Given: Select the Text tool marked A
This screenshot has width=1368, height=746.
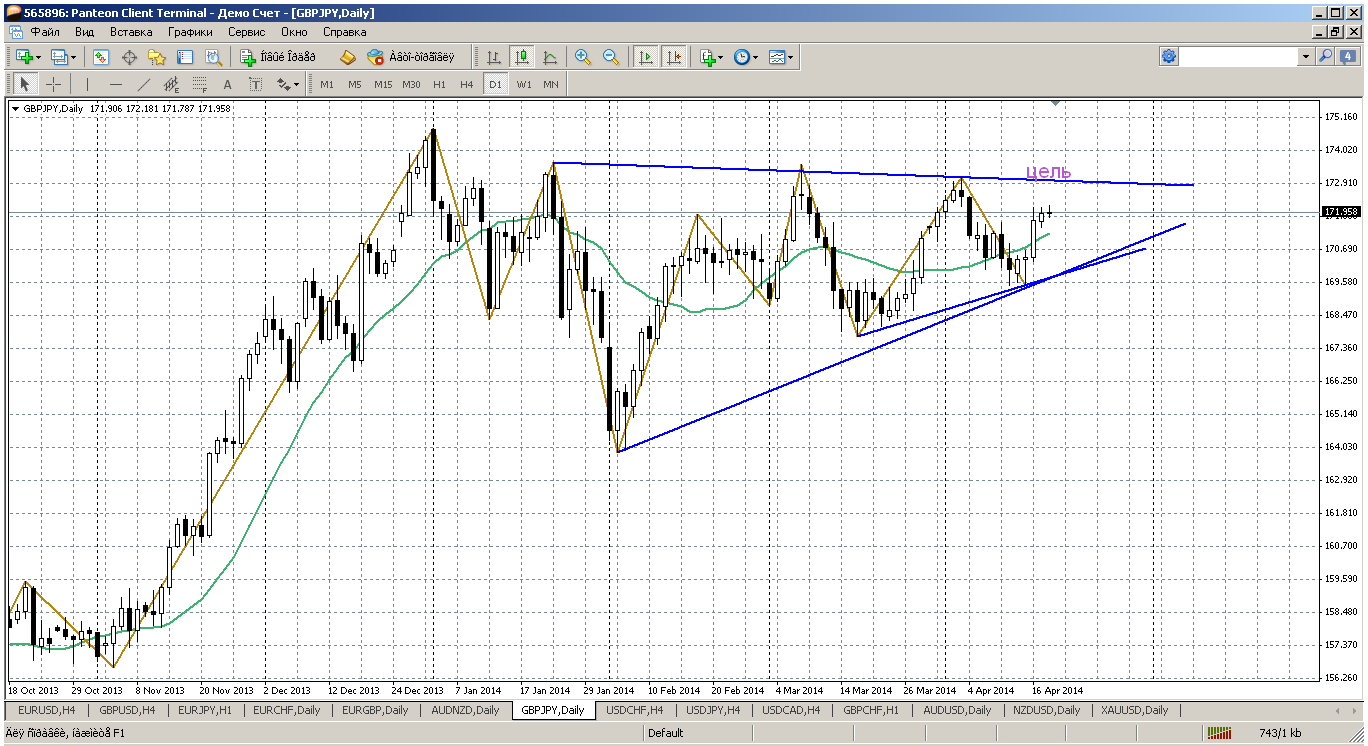Looking at the screenshot, I should (x=227, y=84).
